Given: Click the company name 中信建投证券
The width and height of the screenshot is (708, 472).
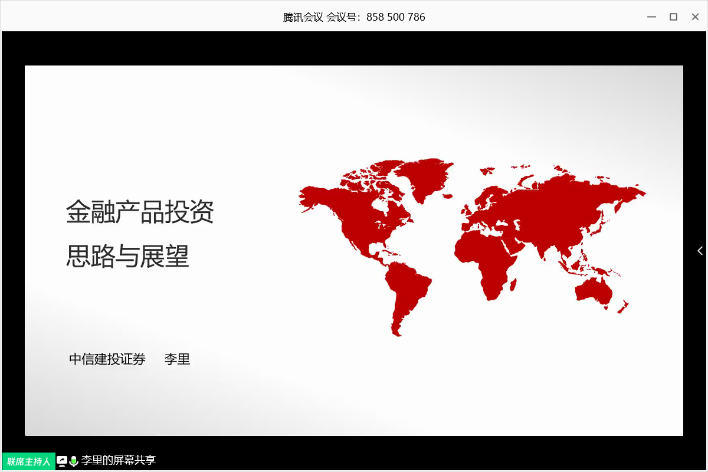Looking at the screenshot, I should [107, 359].
